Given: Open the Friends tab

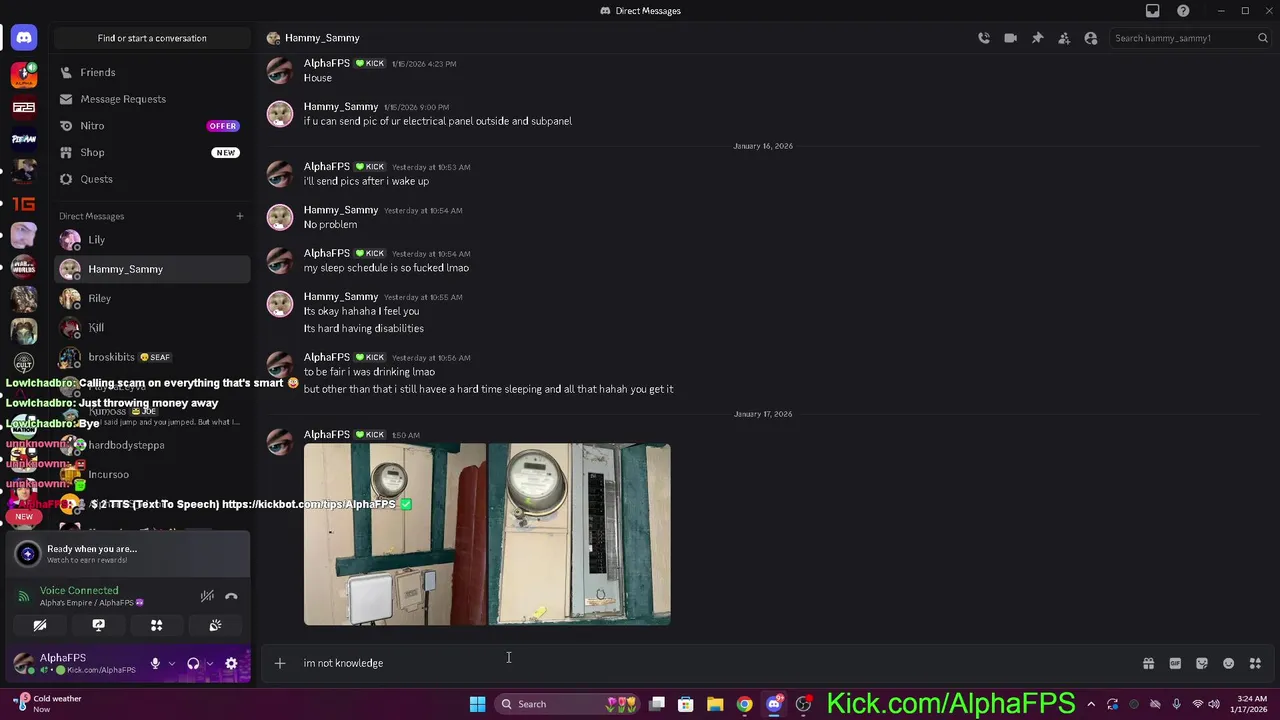Looking at the screenshot, I should pos(152,72).
